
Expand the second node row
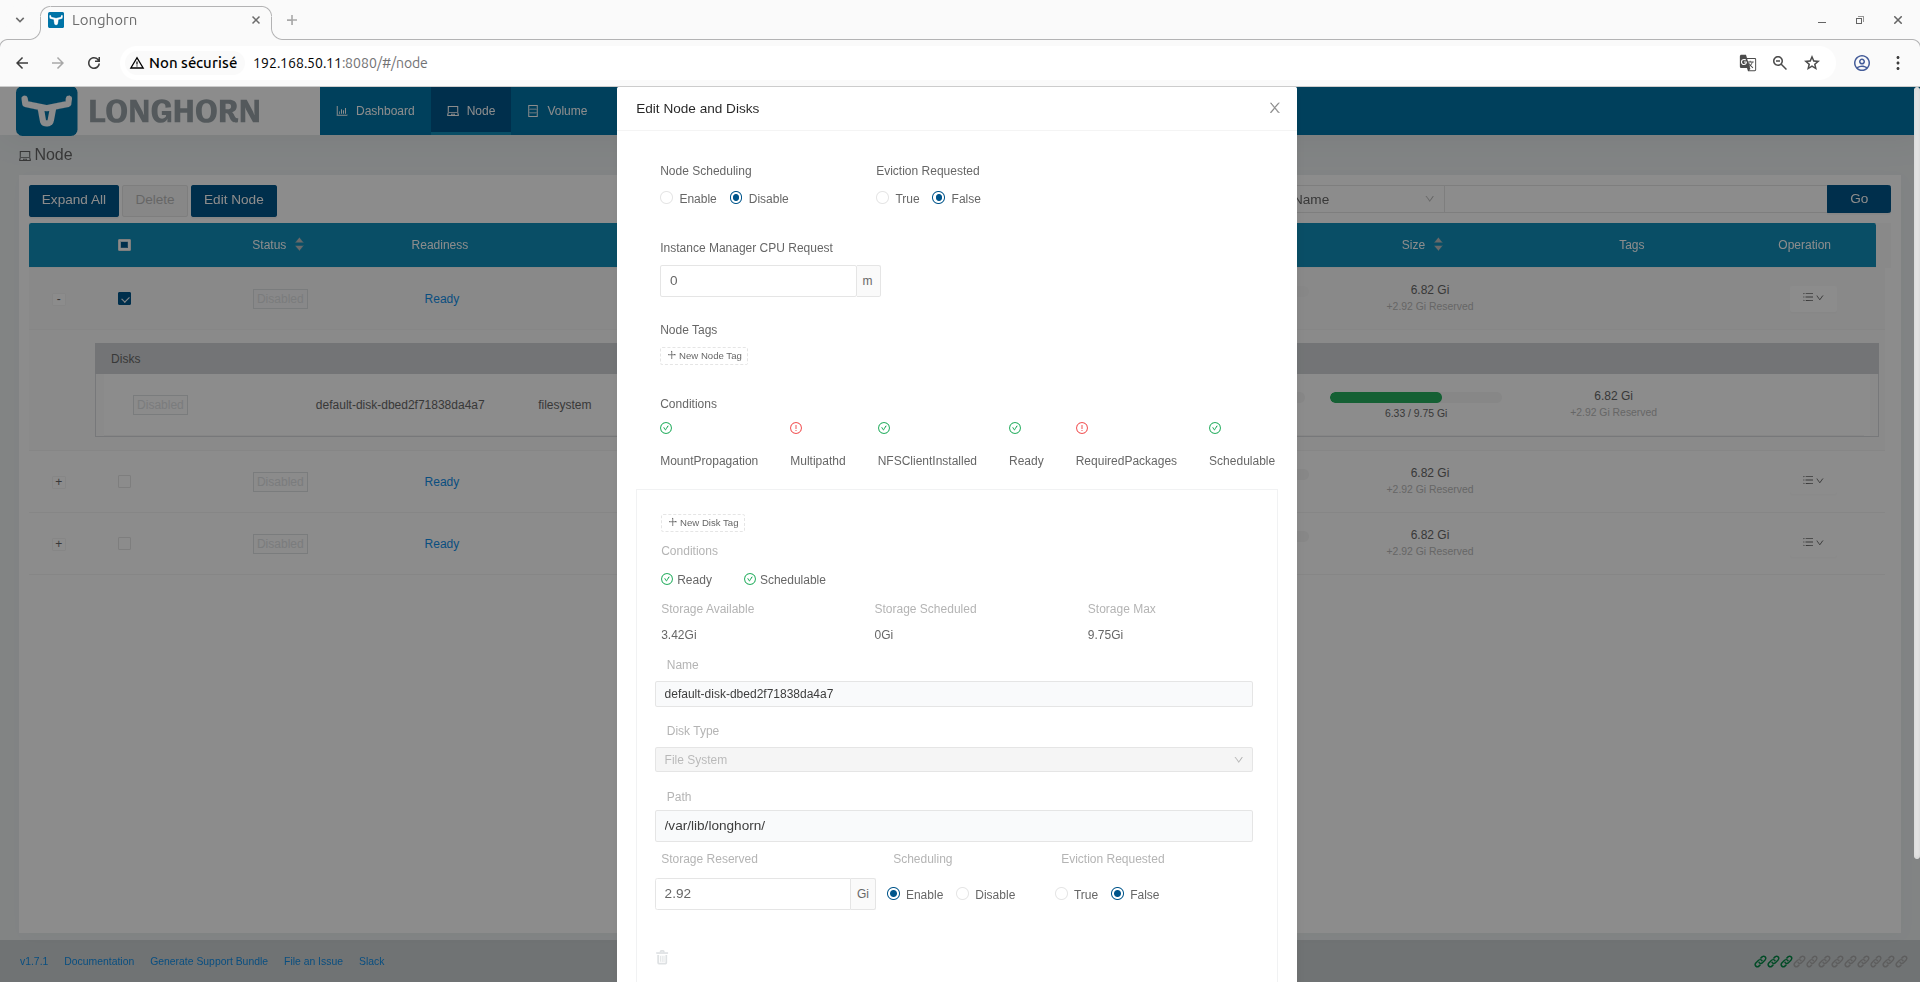(x=59, y=482)
